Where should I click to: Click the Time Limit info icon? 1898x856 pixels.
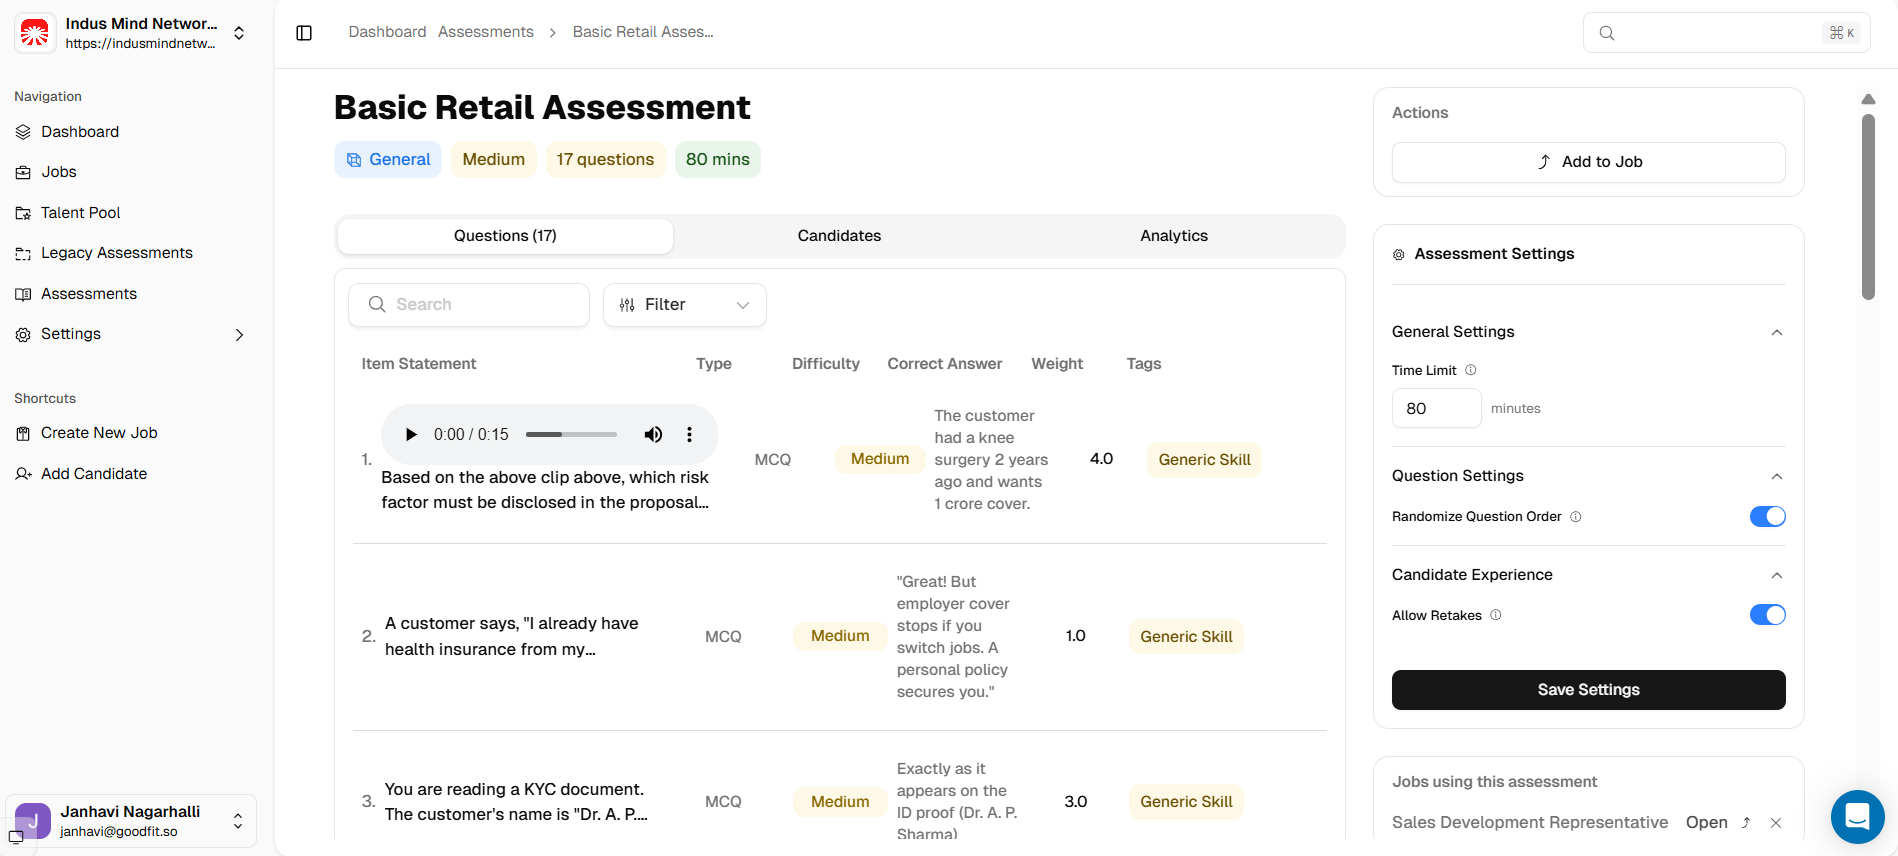(1471, 370)
